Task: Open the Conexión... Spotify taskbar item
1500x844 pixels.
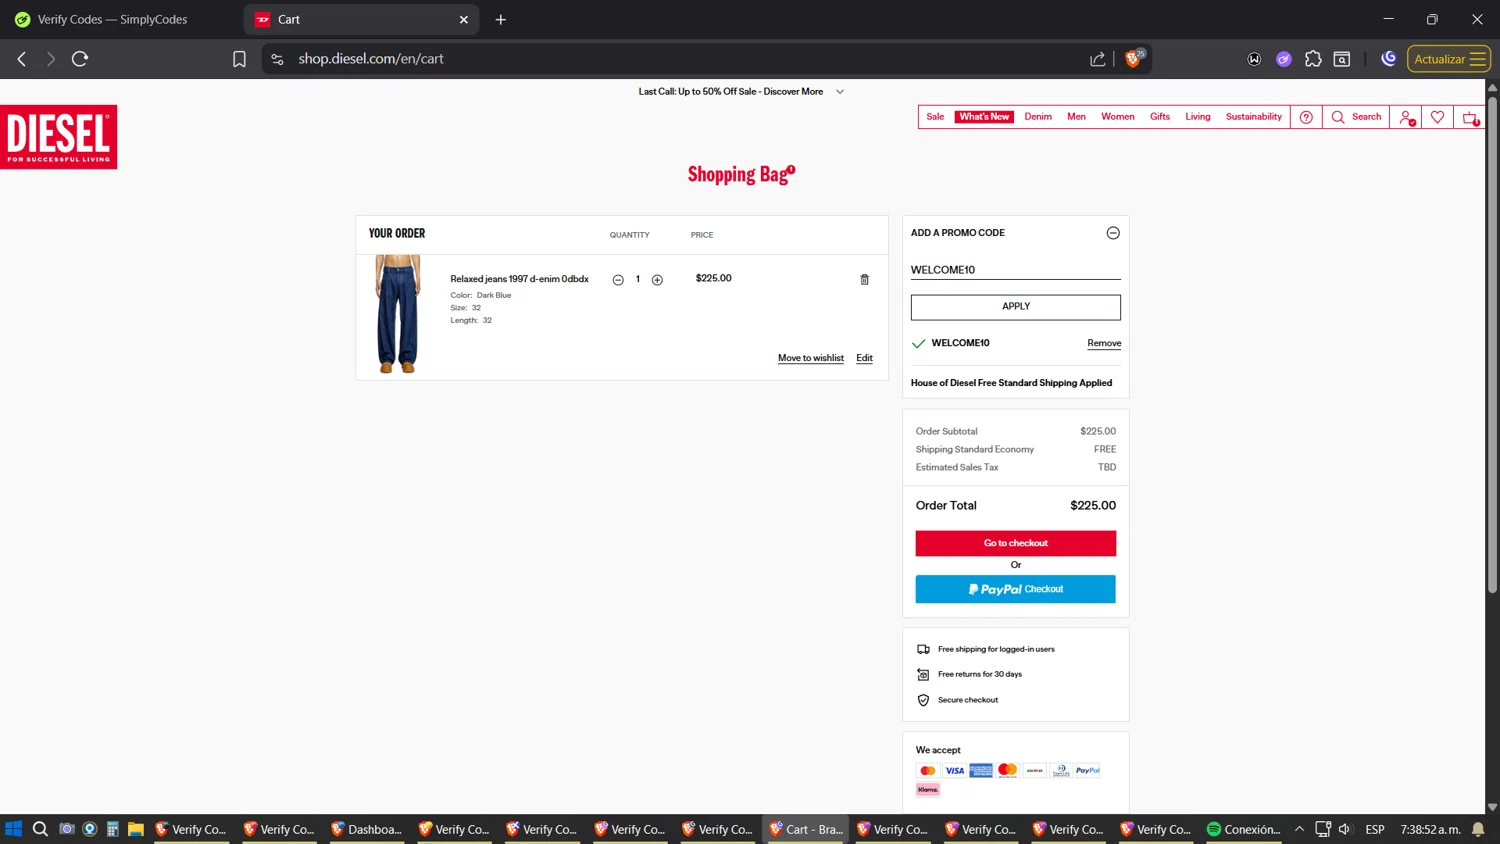Action: [x=1243, y=829]
